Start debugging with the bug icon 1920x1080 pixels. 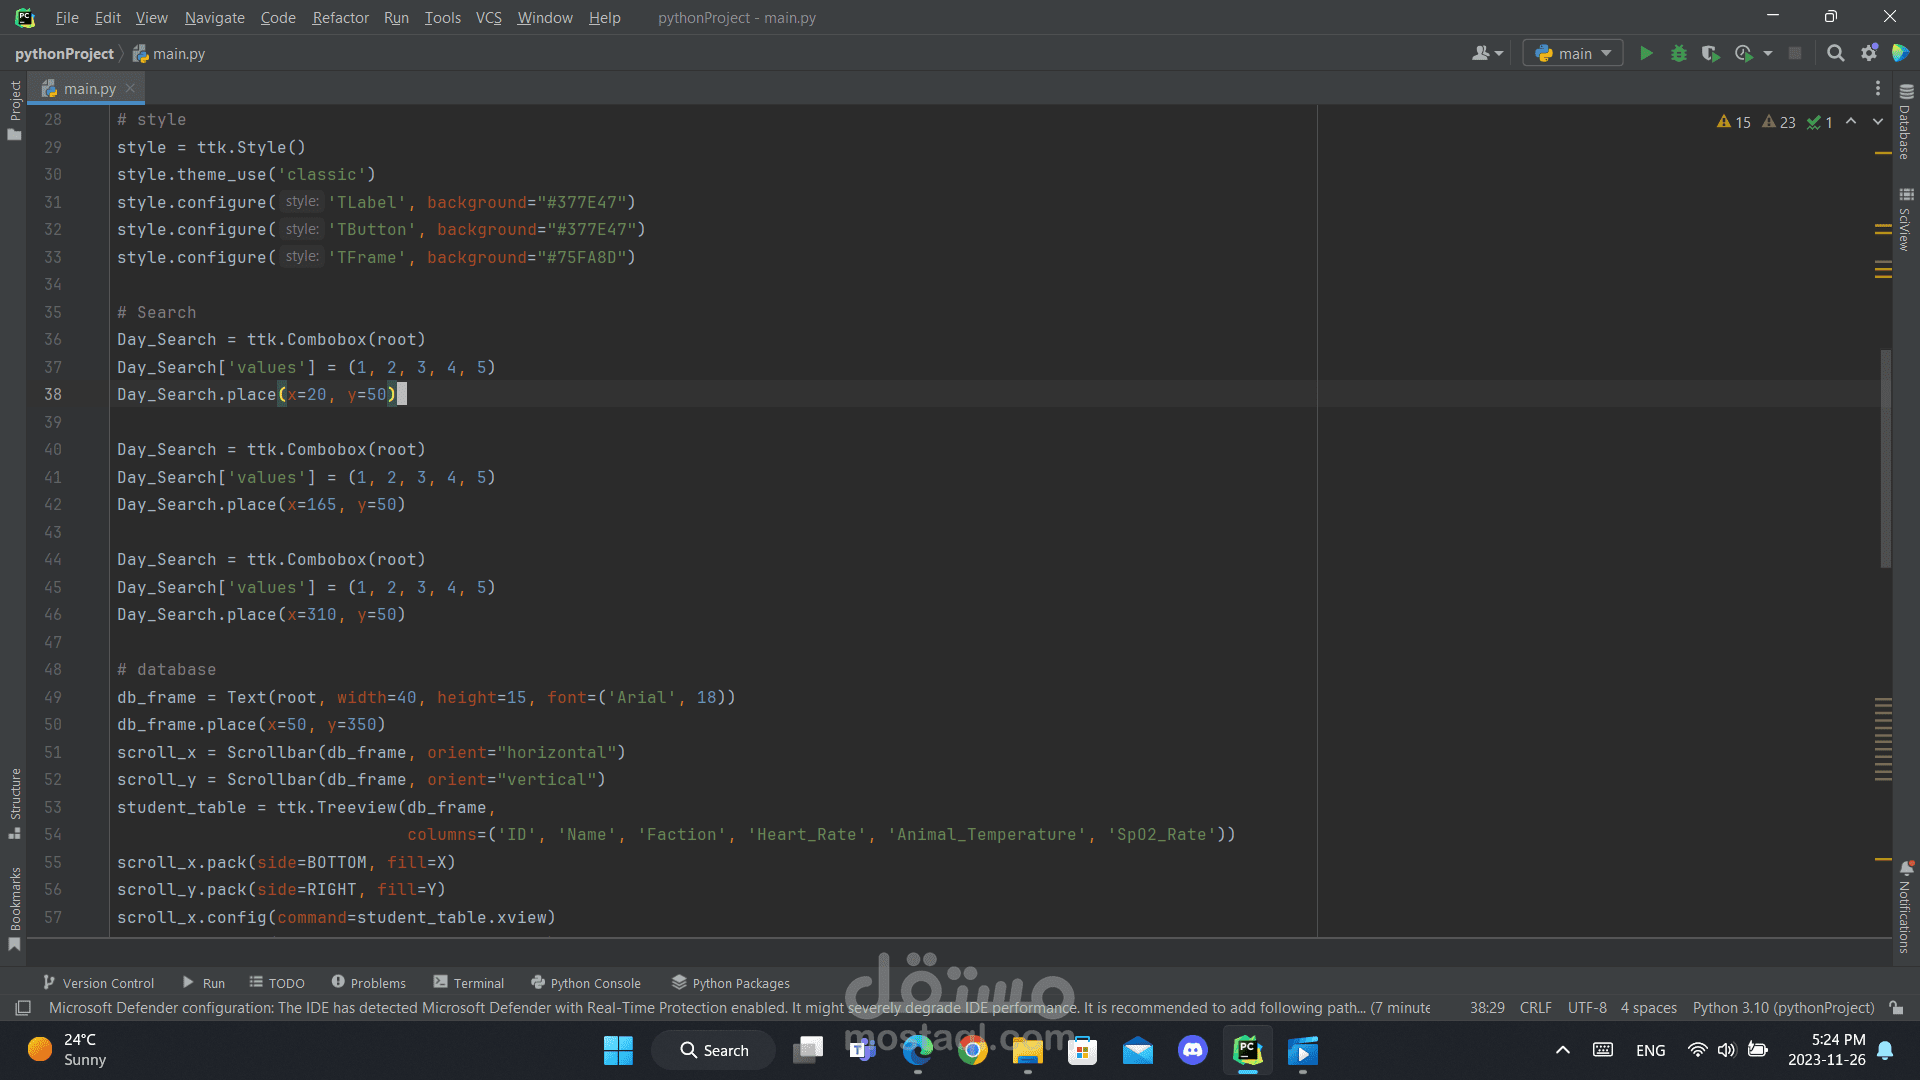click(1679, 53)
